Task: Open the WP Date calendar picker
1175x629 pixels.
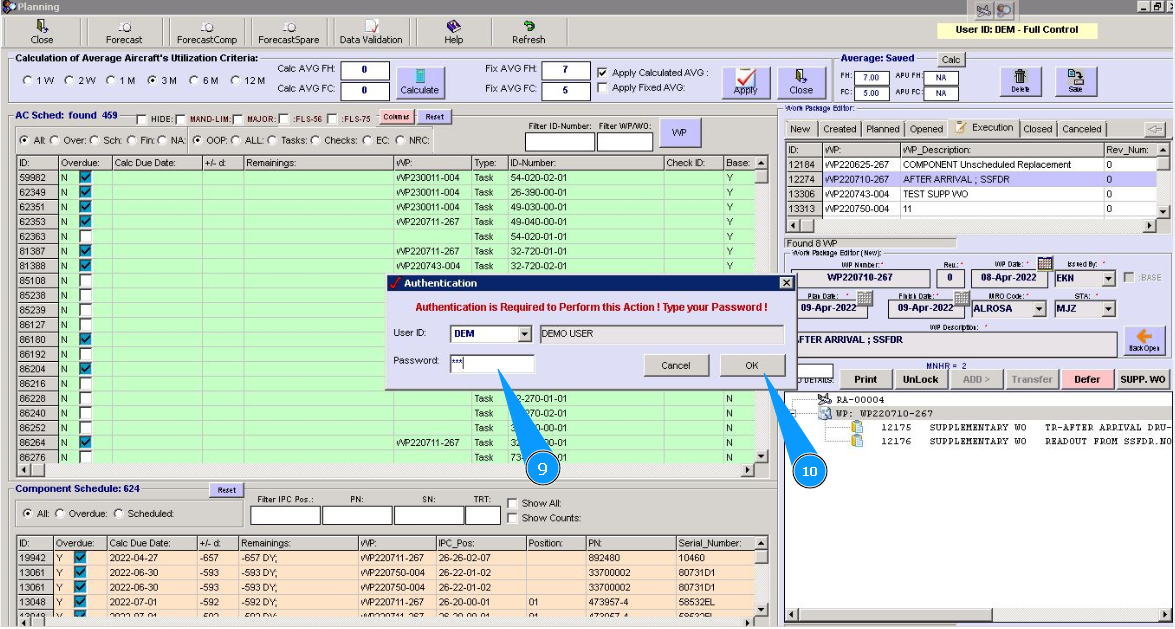Action: [x=1045, y=264]
